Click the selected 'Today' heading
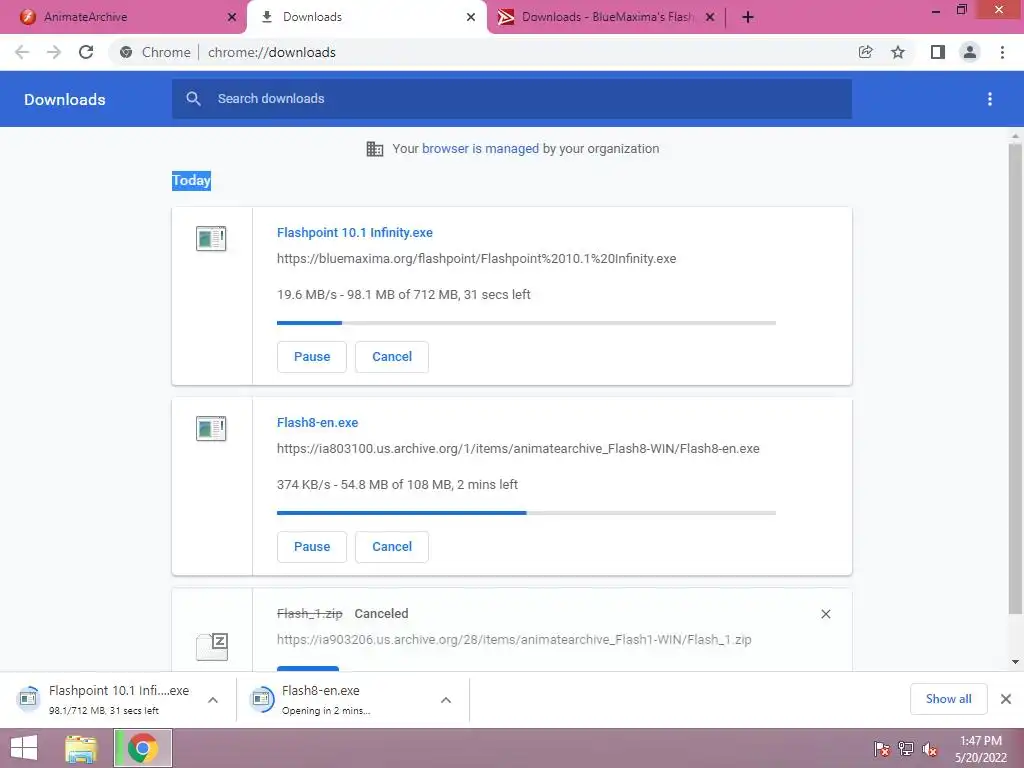1024x768 pixels. 191,180
